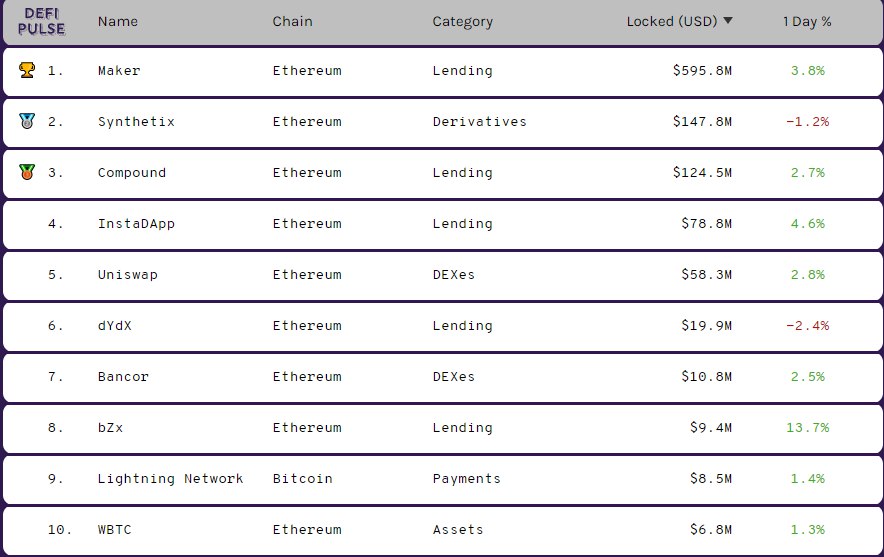Sort by the 1 Day % column header
884x557 pixels.
807,22
